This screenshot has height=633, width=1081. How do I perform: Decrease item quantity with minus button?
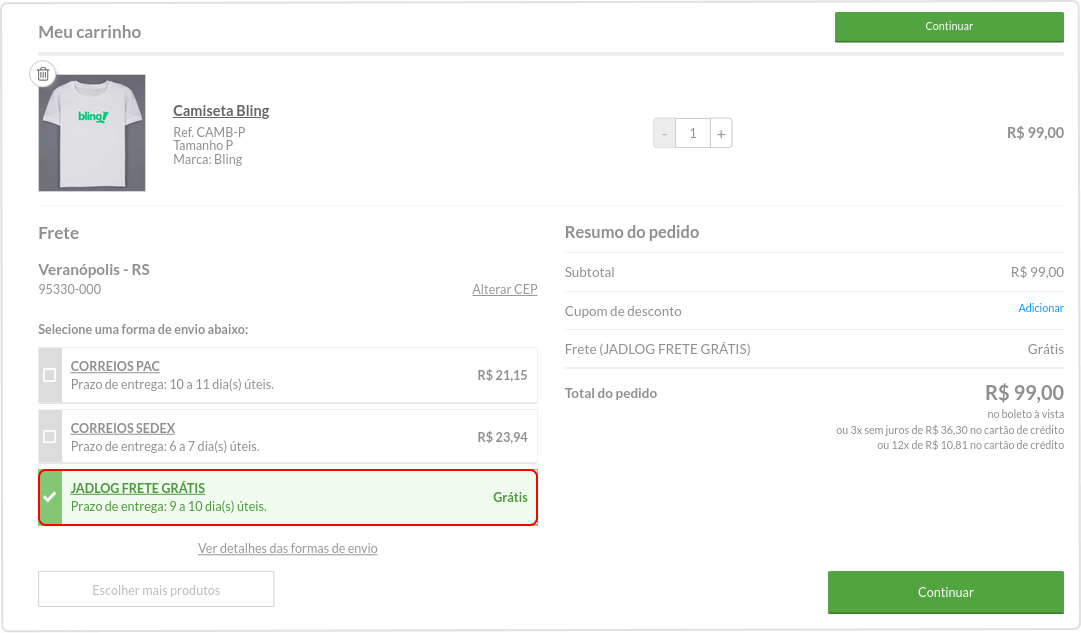pyautogui.click(x=665, y=134)
